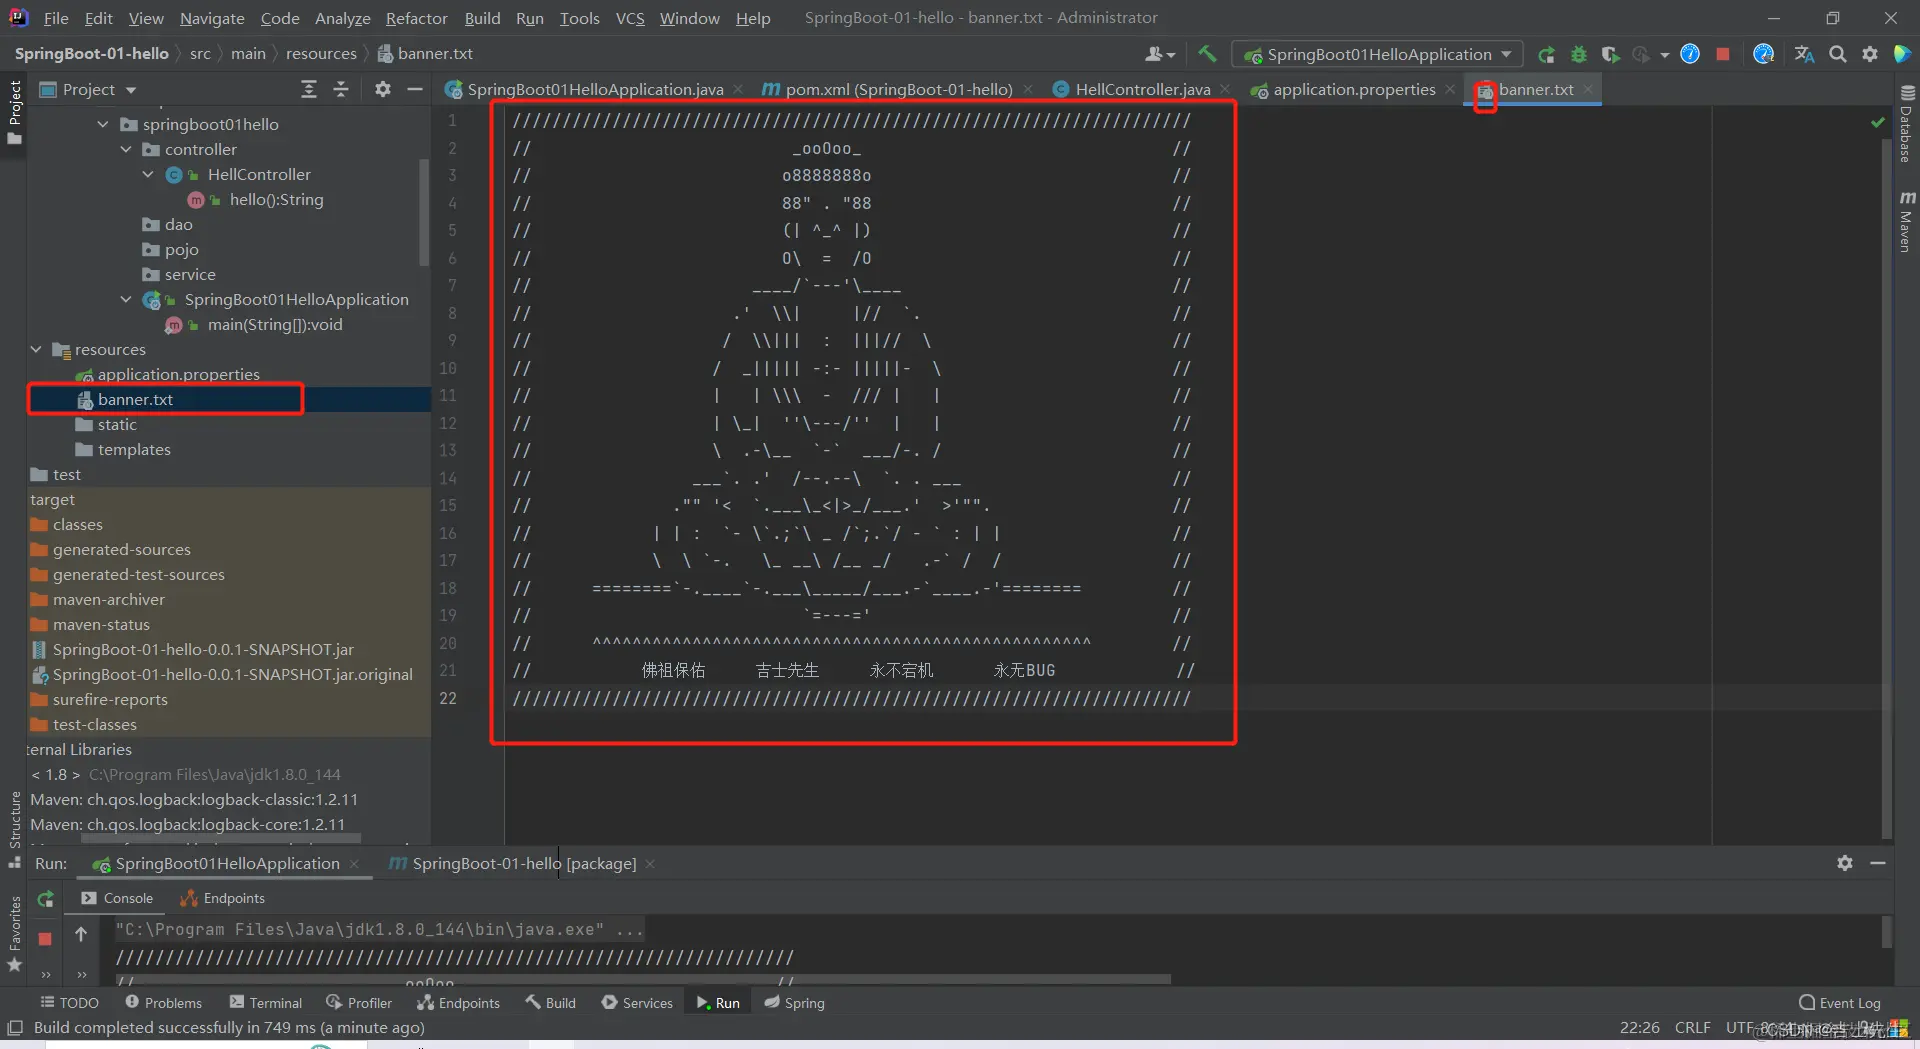
Task: Click the green inspection checkmark in the editor
Action: 1877,122
